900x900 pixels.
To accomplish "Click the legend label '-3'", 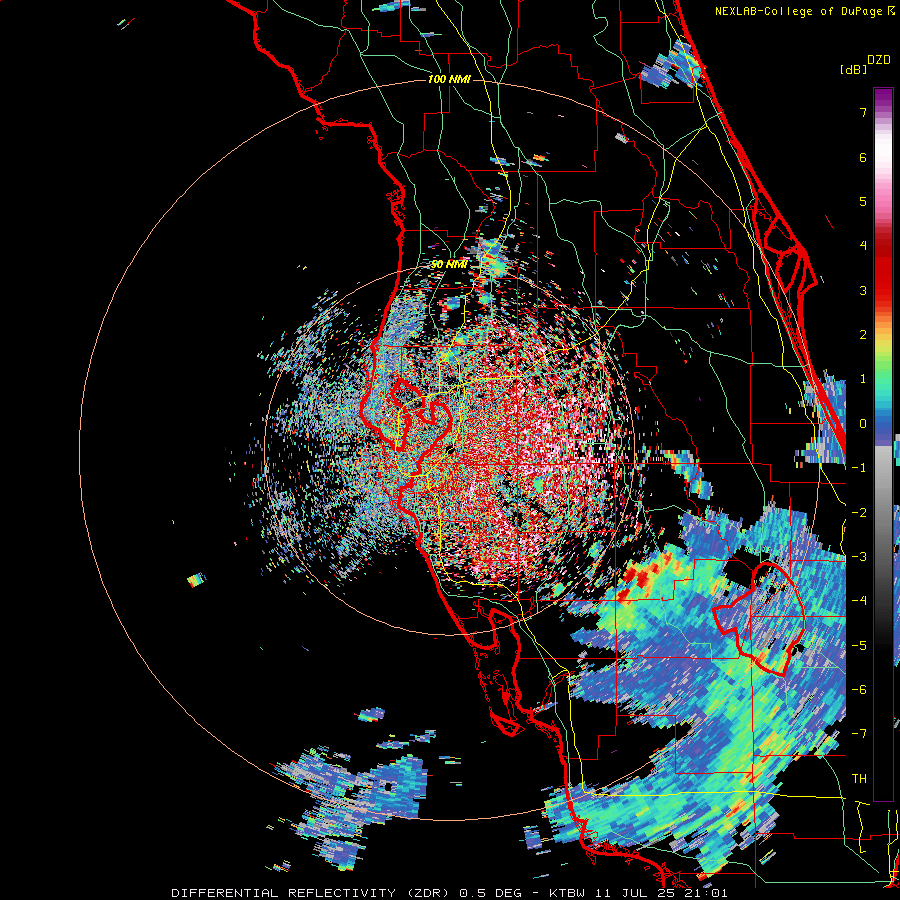I will (x=859, y=557).
